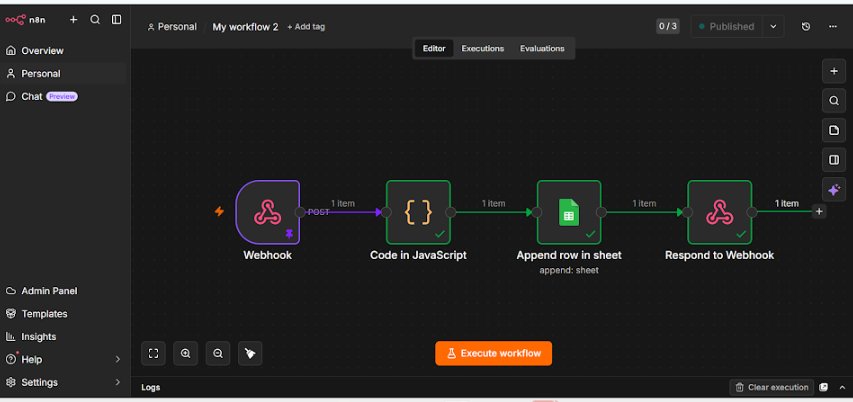
Task: Open the Webhook trigger node
Action: (268, 212)
